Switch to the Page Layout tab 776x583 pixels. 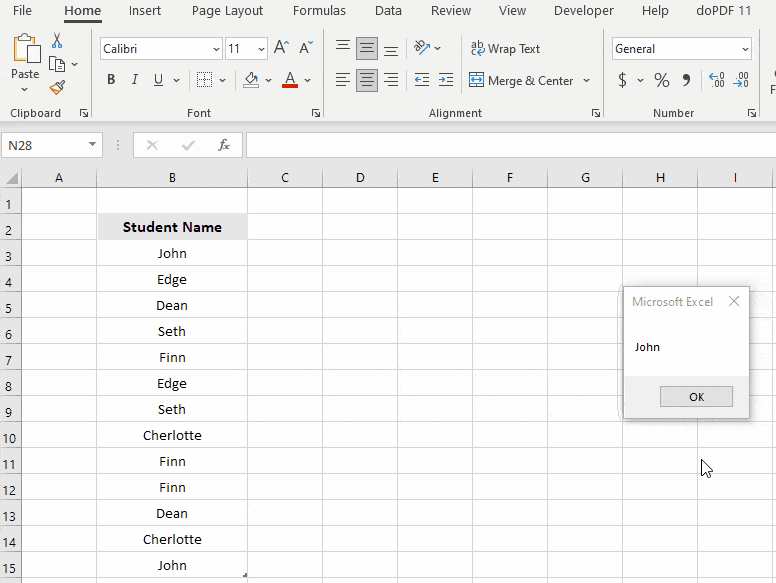227,10
